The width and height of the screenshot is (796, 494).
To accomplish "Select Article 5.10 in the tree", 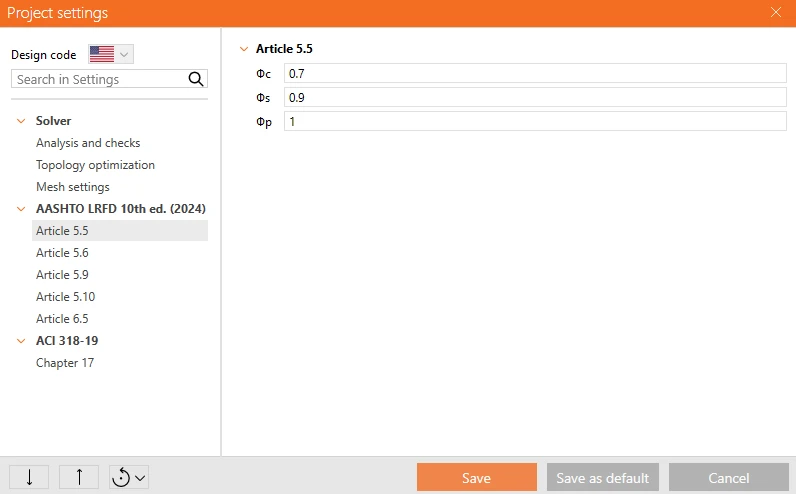I will [x=65, y=297].
